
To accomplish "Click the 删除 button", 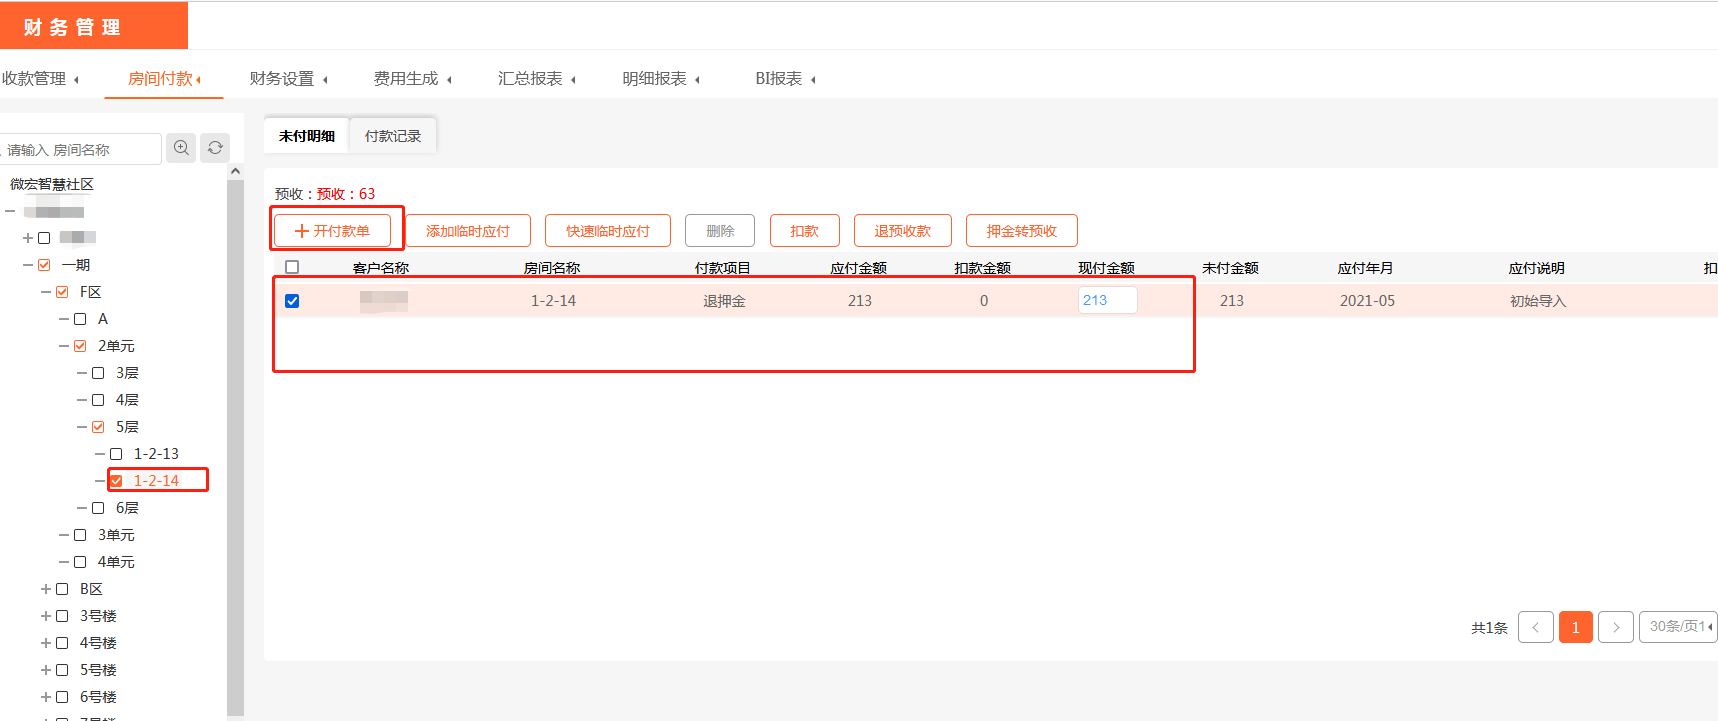I will click(720, 231).
